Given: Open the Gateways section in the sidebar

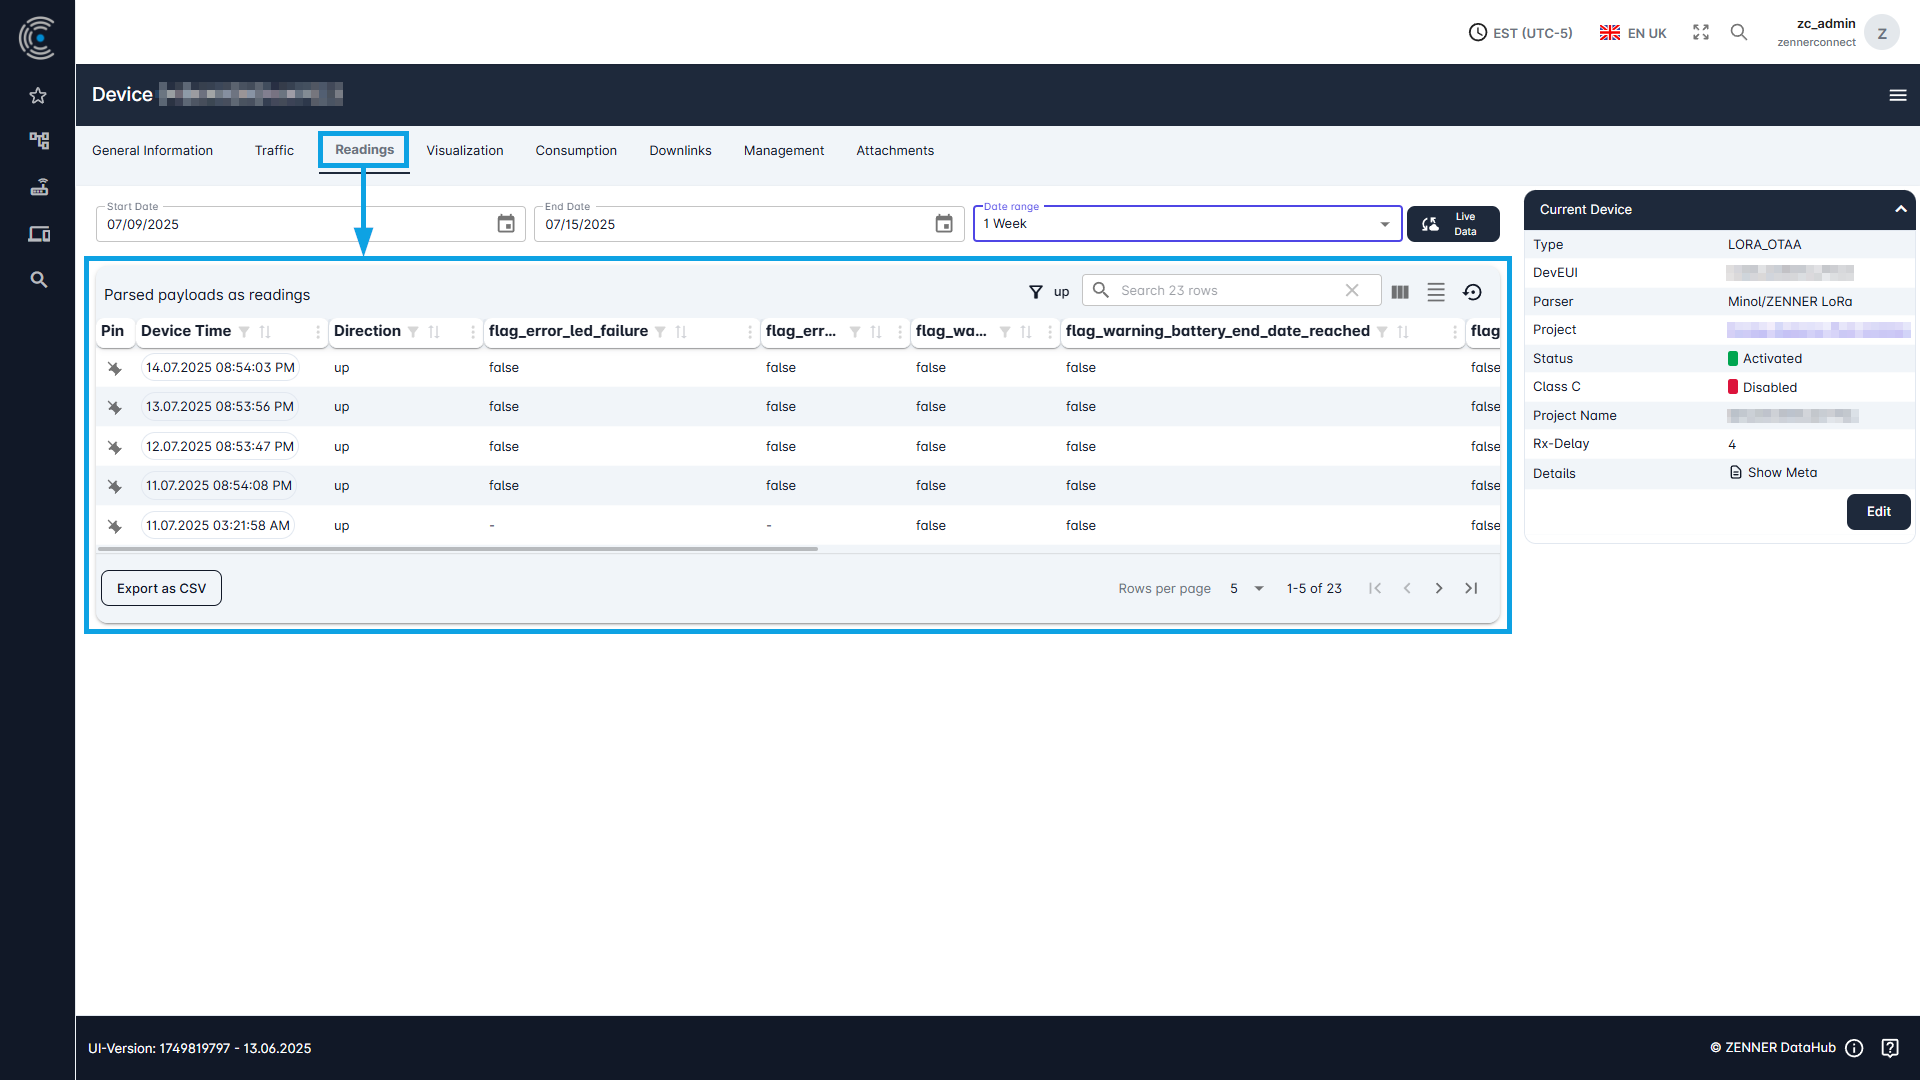Looking at the screenshot, I should (38, 187).
